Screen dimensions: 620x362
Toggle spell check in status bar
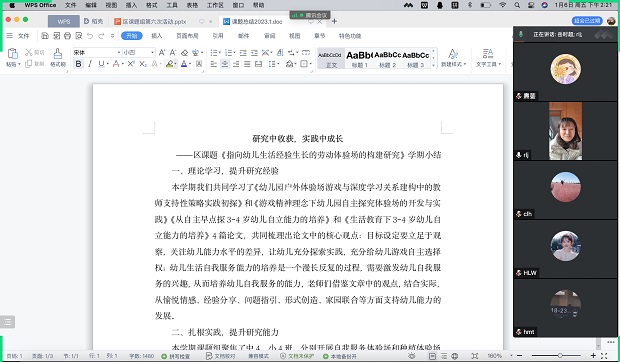[x=176, y=356]
